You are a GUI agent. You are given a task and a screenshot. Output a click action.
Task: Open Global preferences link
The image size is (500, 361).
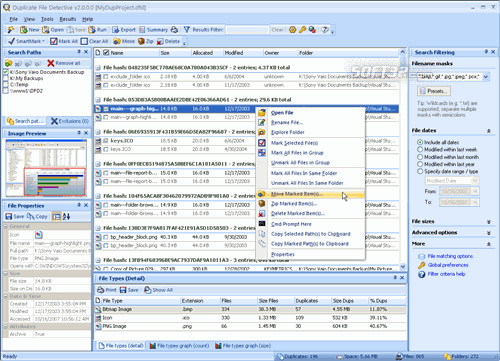(448, 265)
